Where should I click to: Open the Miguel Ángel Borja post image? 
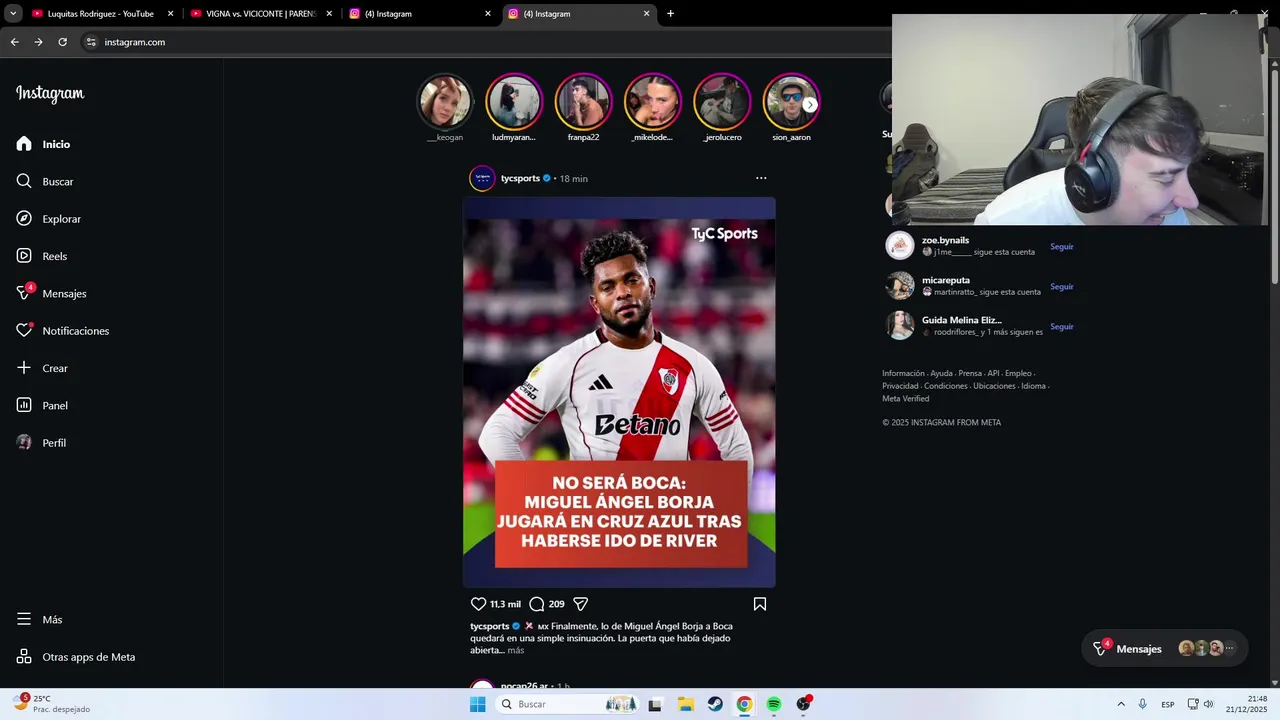coord(619,392)
